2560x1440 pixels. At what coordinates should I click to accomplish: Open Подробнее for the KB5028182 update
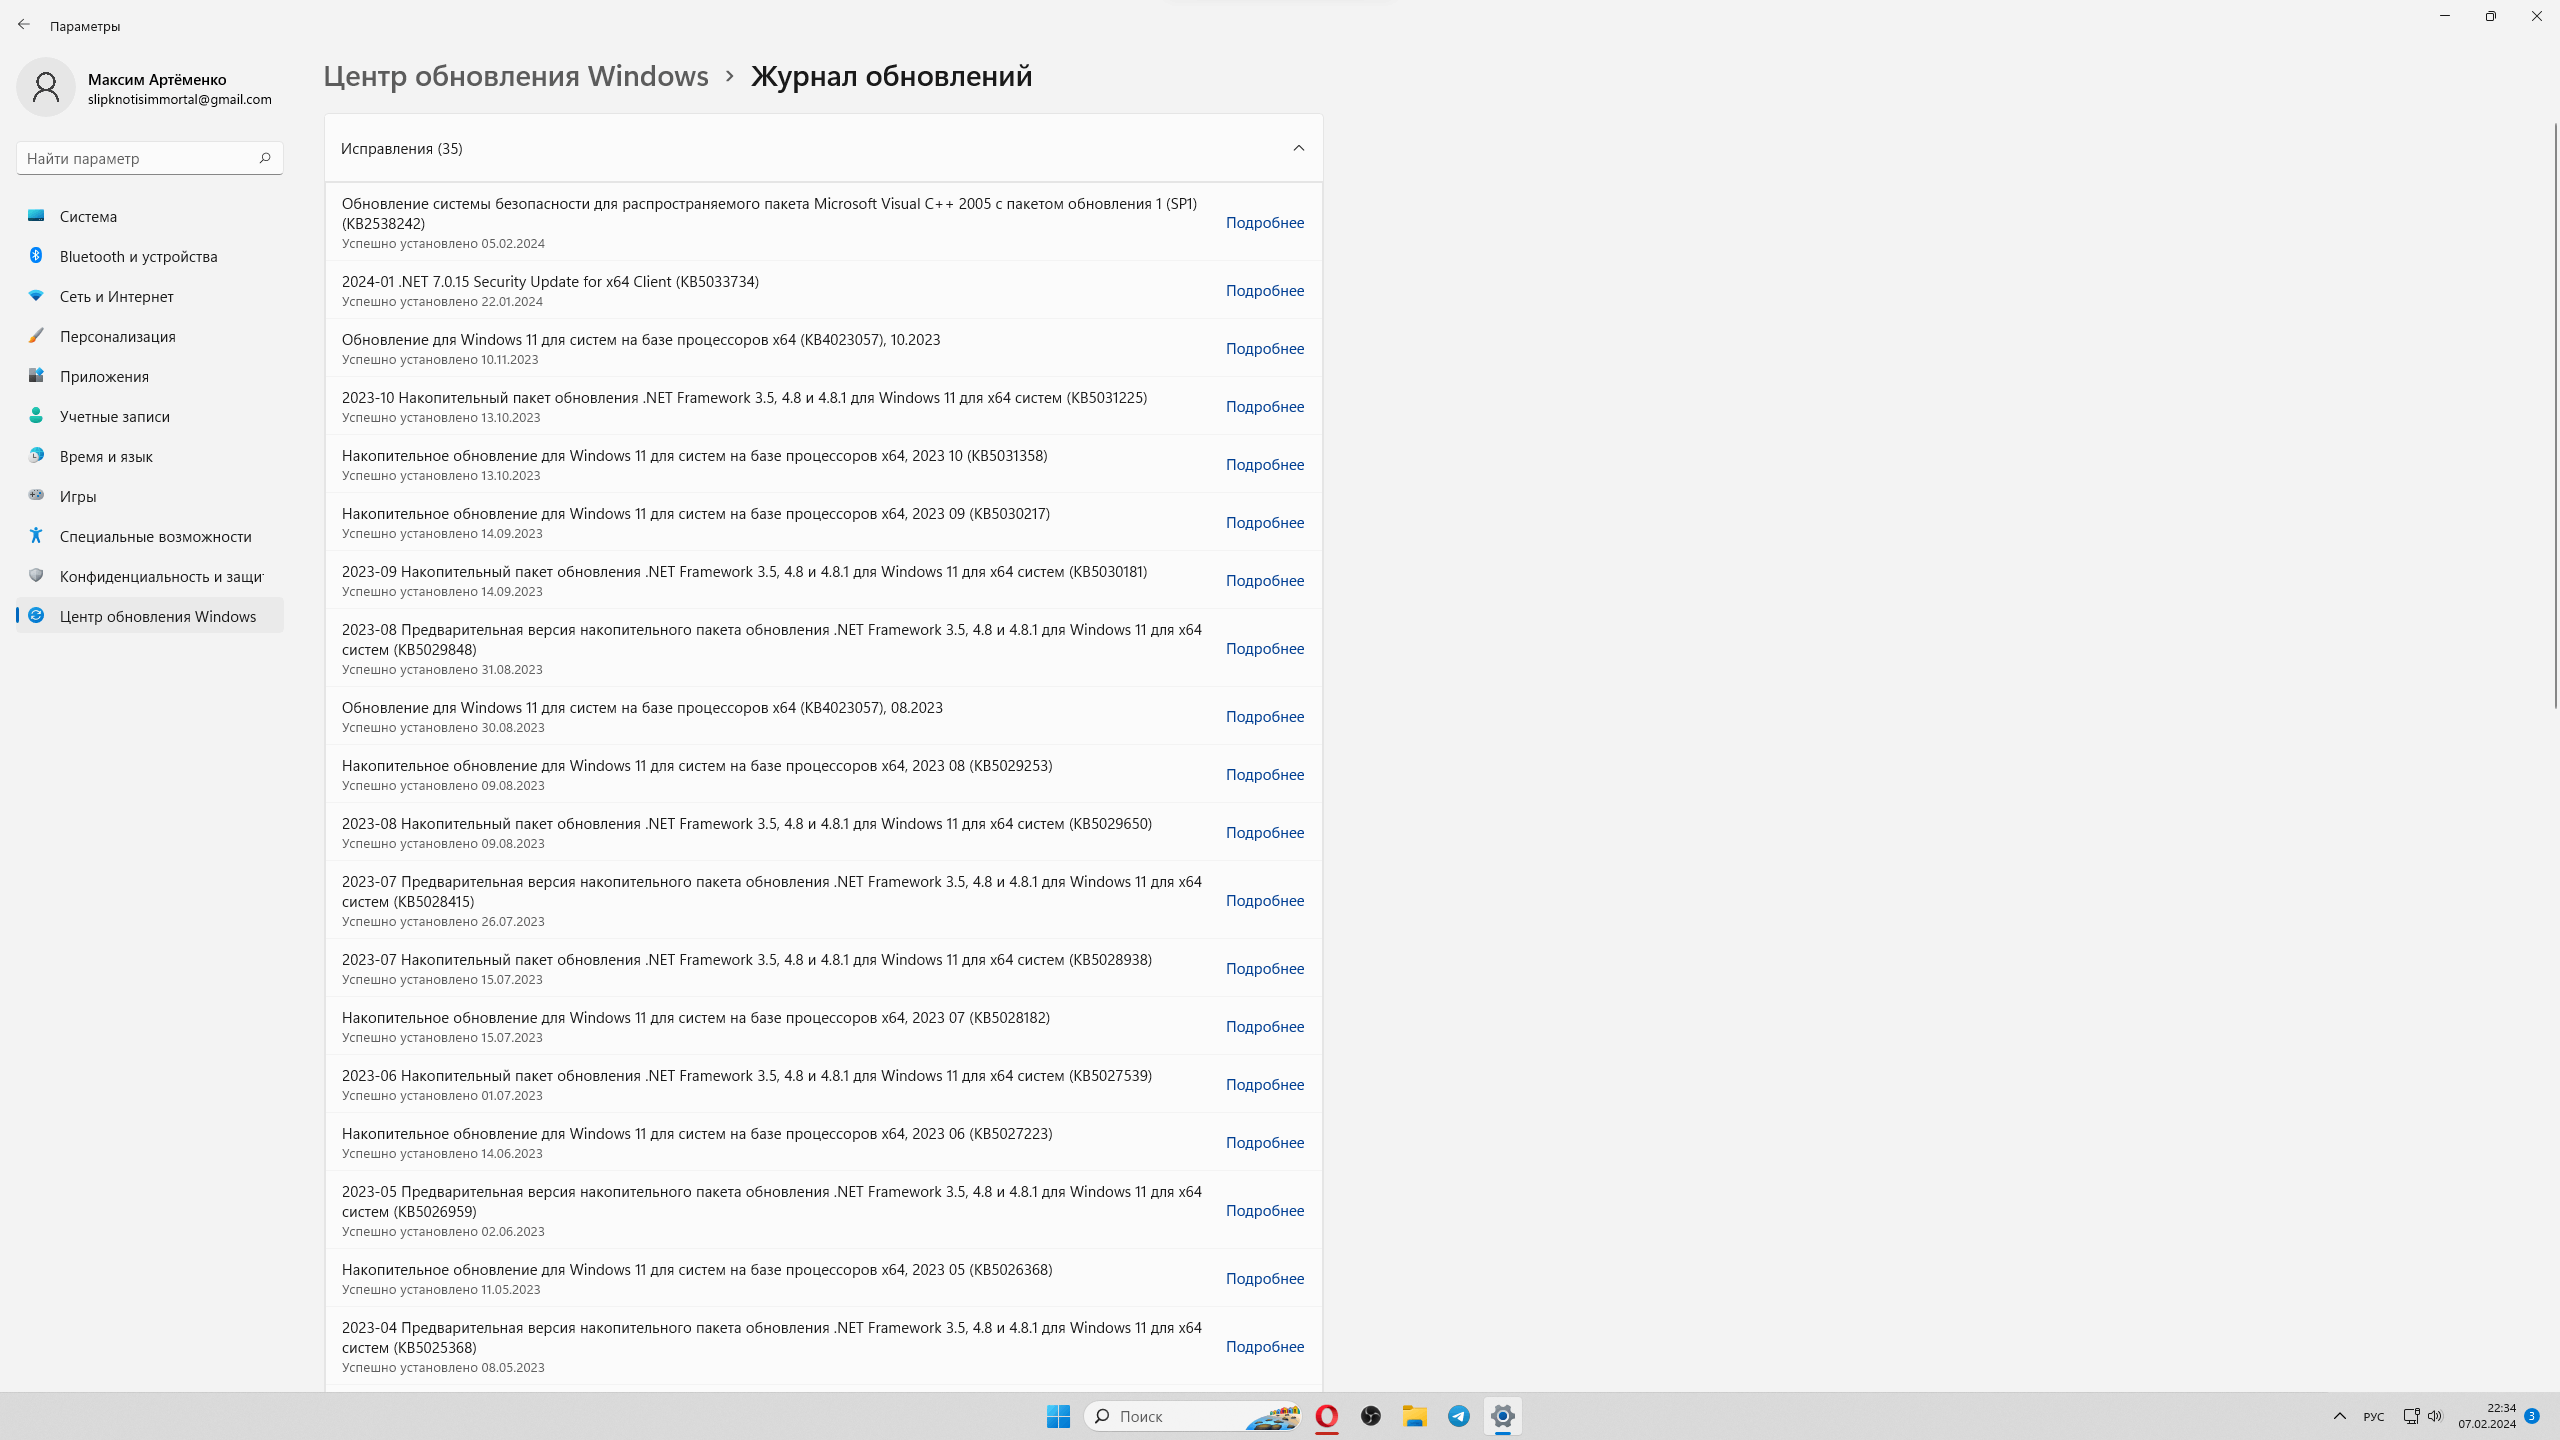(1265, 1026)
